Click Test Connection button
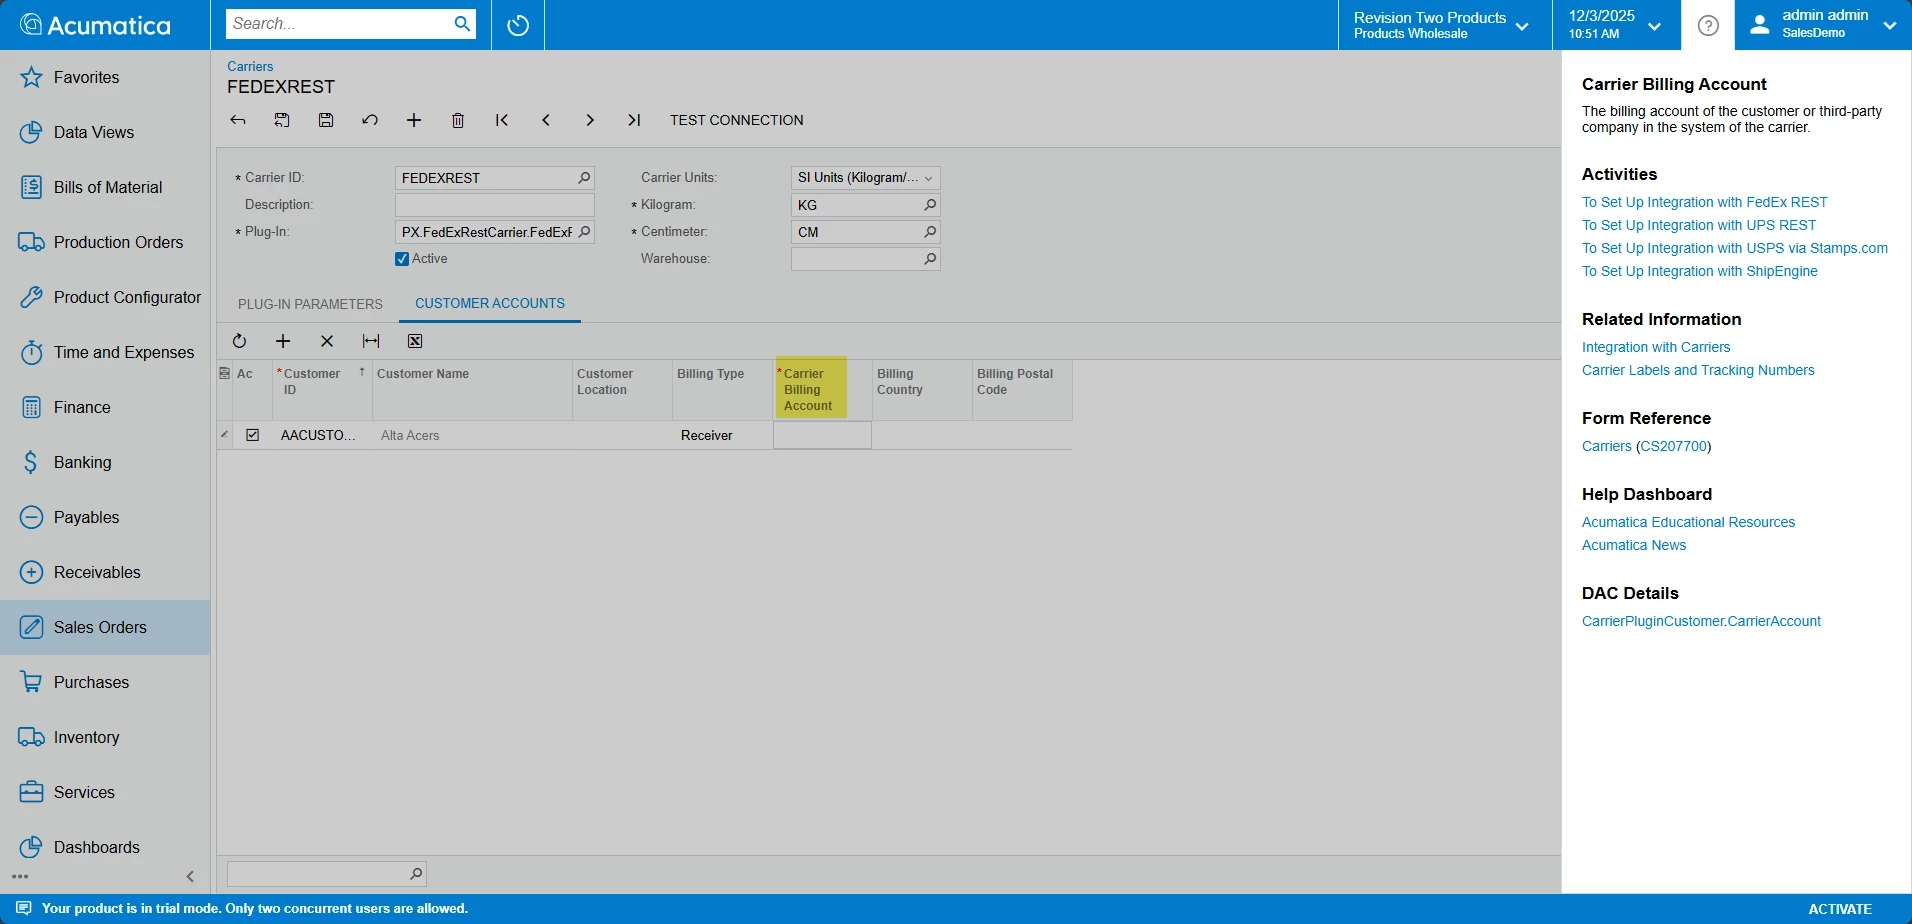 [x=737, y=120]
